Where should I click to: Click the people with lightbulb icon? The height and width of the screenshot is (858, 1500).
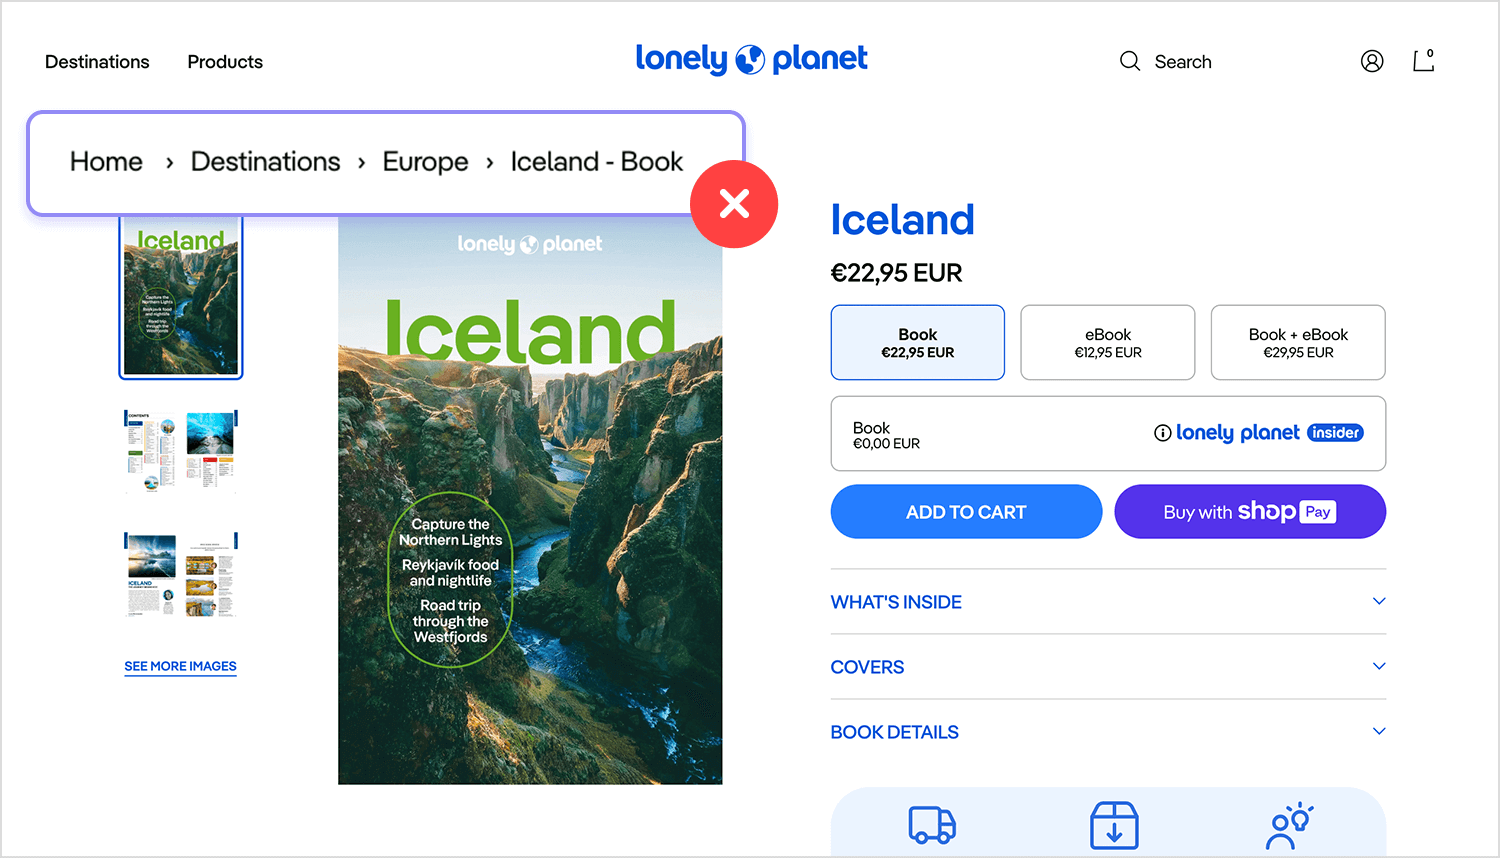pos(1289,826)
